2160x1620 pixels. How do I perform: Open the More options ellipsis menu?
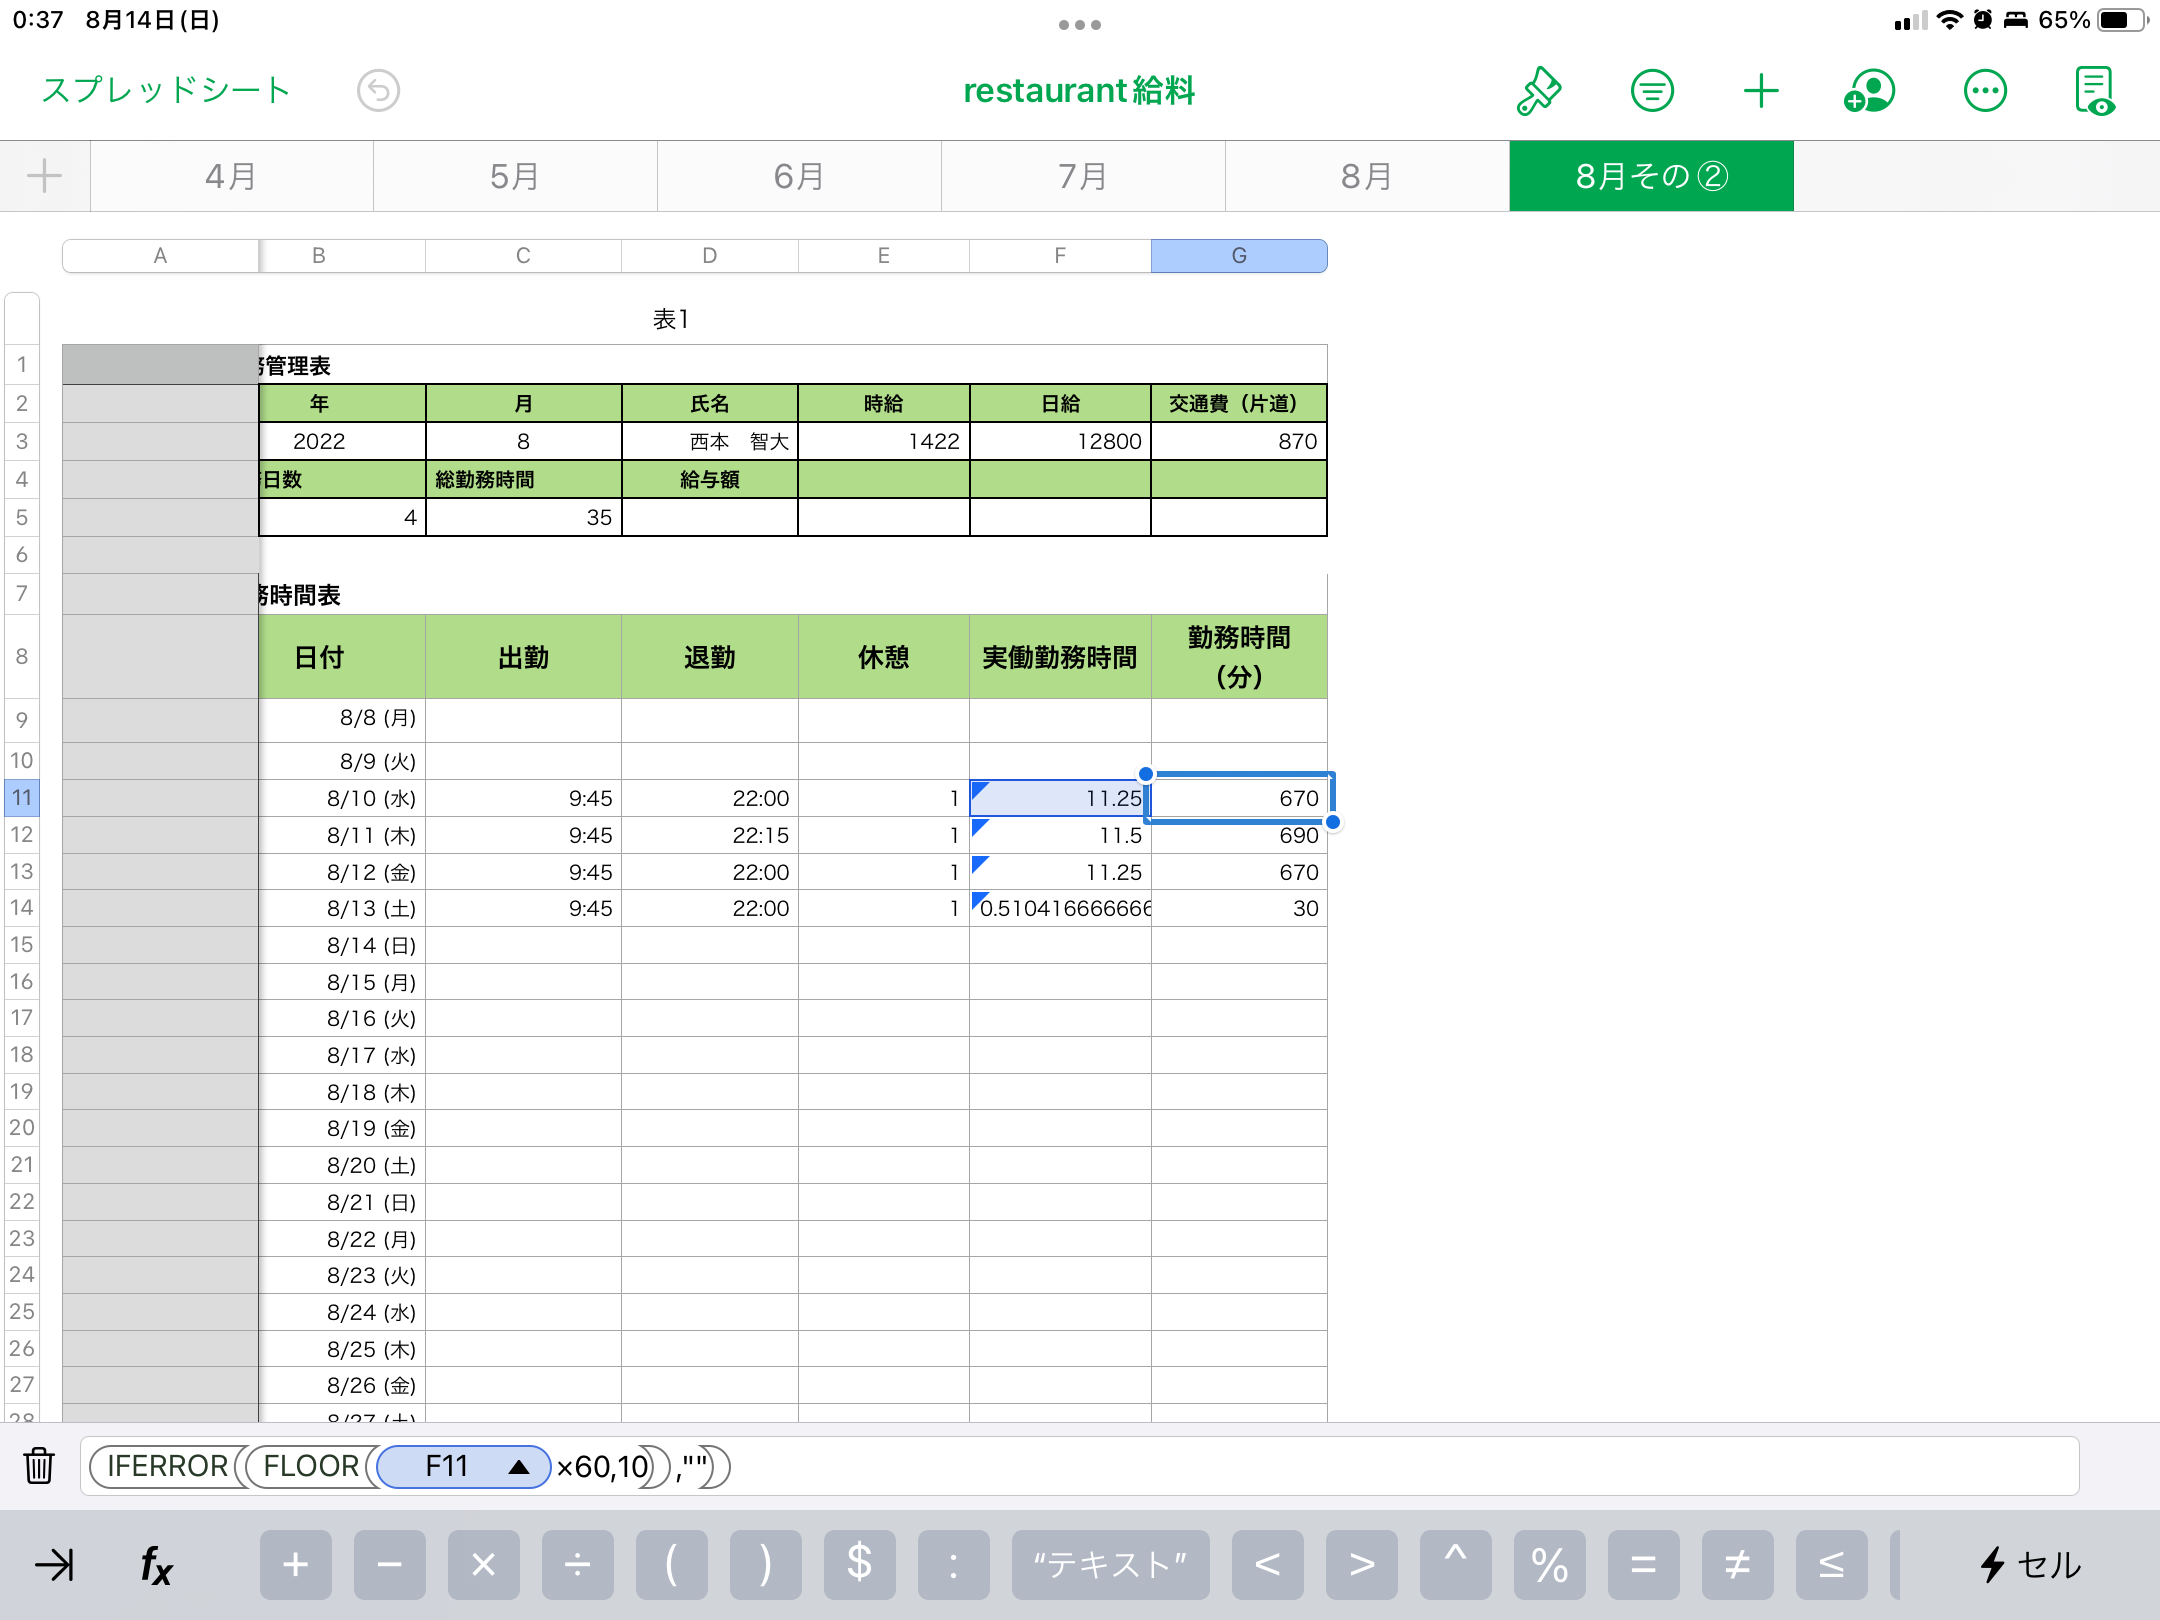tap(1985, 91)
